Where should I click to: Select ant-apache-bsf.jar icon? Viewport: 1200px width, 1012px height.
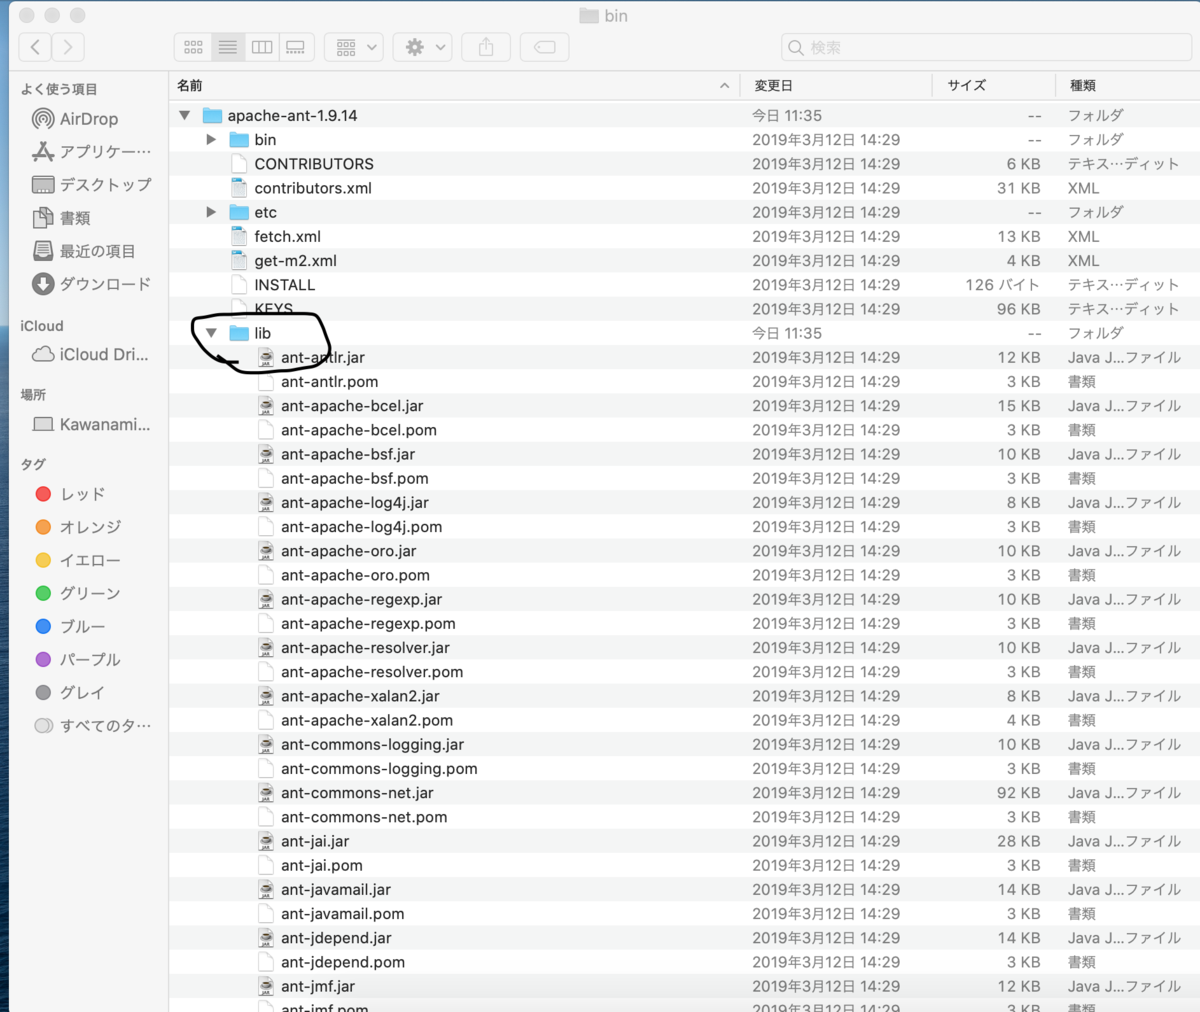click(266, 454)
